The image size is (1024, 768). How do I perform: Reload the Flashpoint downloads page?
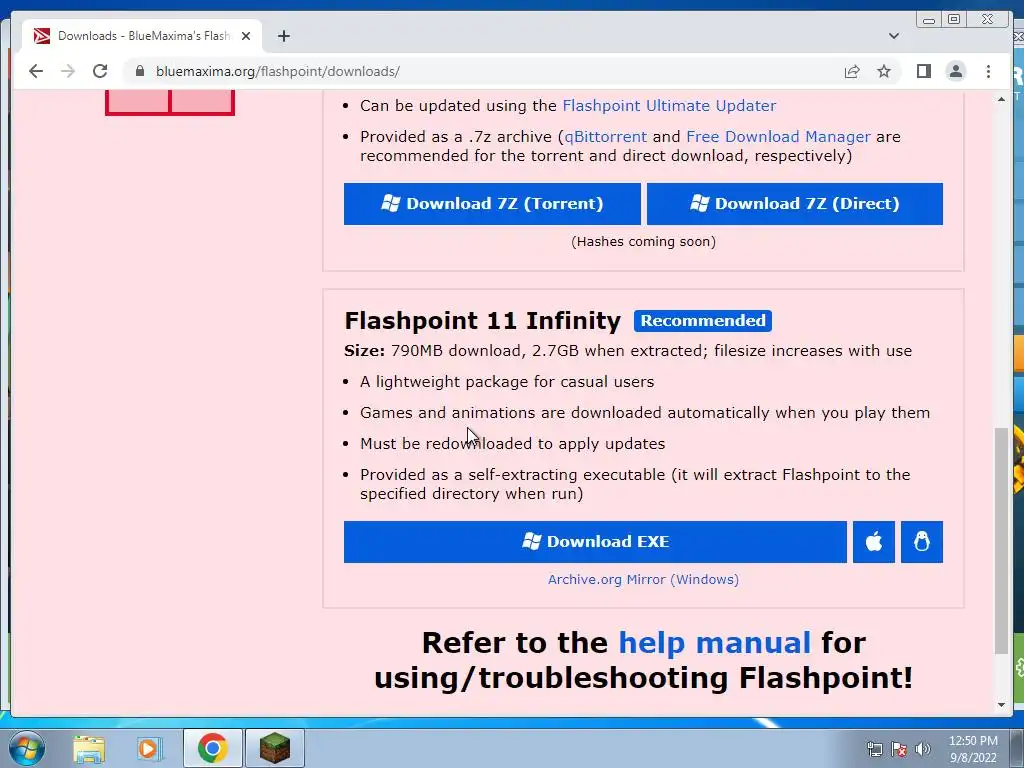[100, 71]
